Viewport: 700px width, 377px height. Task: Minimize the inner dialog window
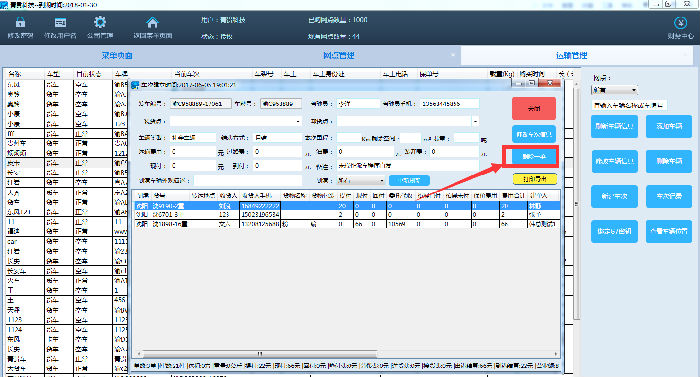[x=518, y=84]
